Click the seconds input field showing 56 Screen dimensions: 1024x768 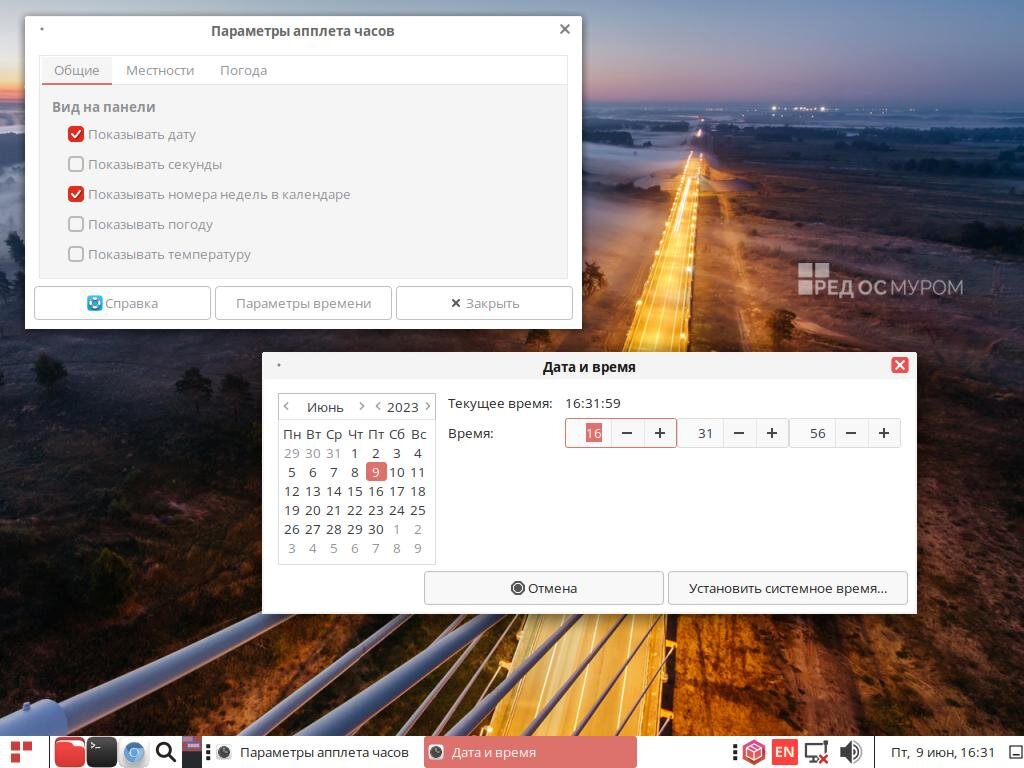tap(812, 433)
